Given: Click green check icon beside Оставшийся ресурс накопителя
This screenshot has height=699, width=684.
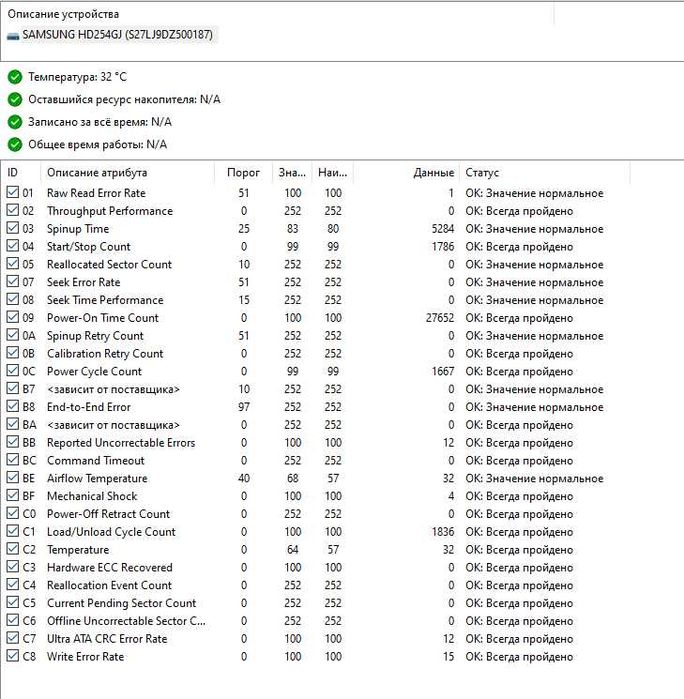Looking at the screenshot, I should point(15,99).
